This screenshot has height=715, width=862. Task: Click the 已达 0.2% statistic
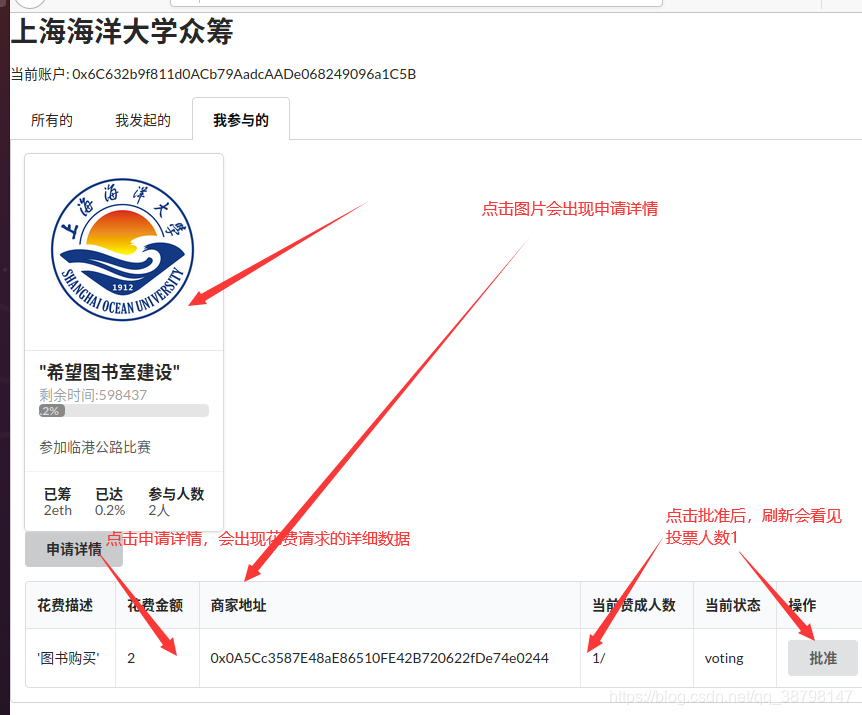coord(110,502)
